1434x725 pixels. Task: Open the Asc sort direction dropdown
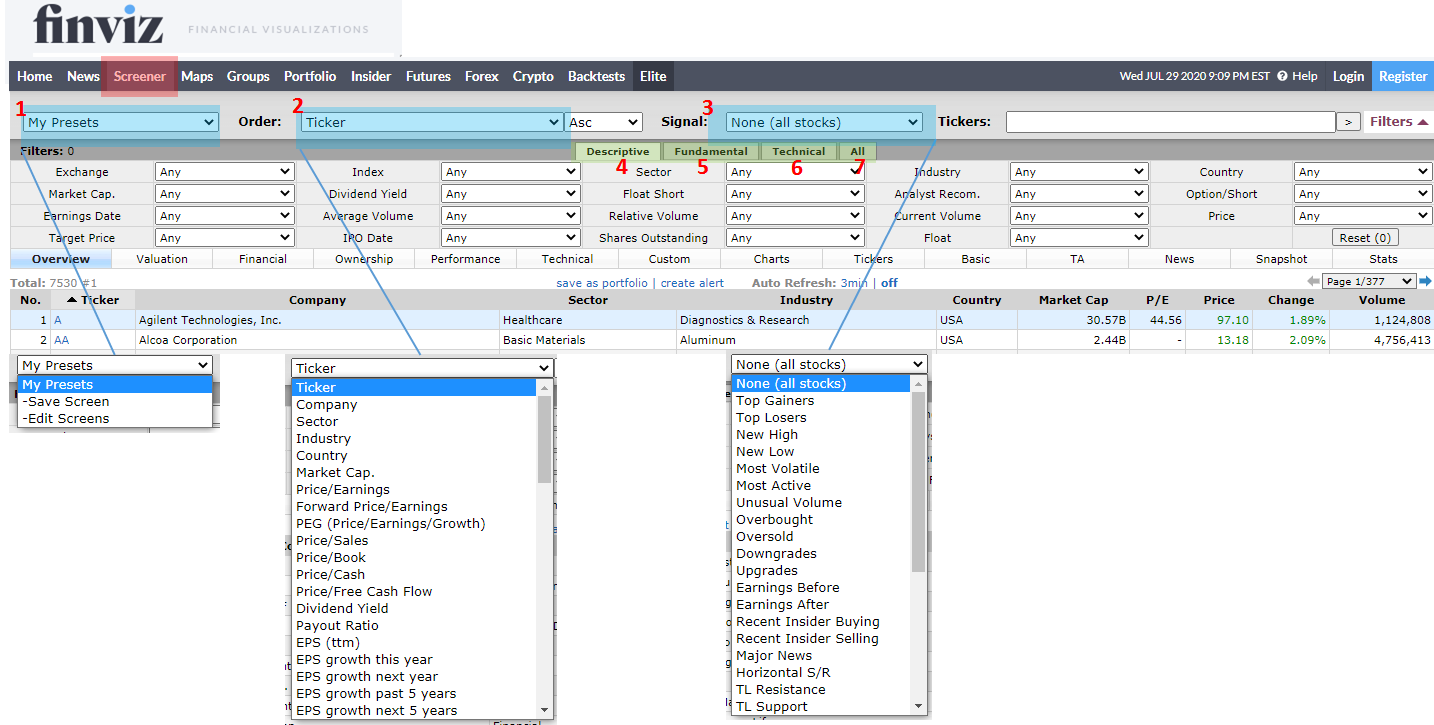pyautogui.click(x=604, y=122)
